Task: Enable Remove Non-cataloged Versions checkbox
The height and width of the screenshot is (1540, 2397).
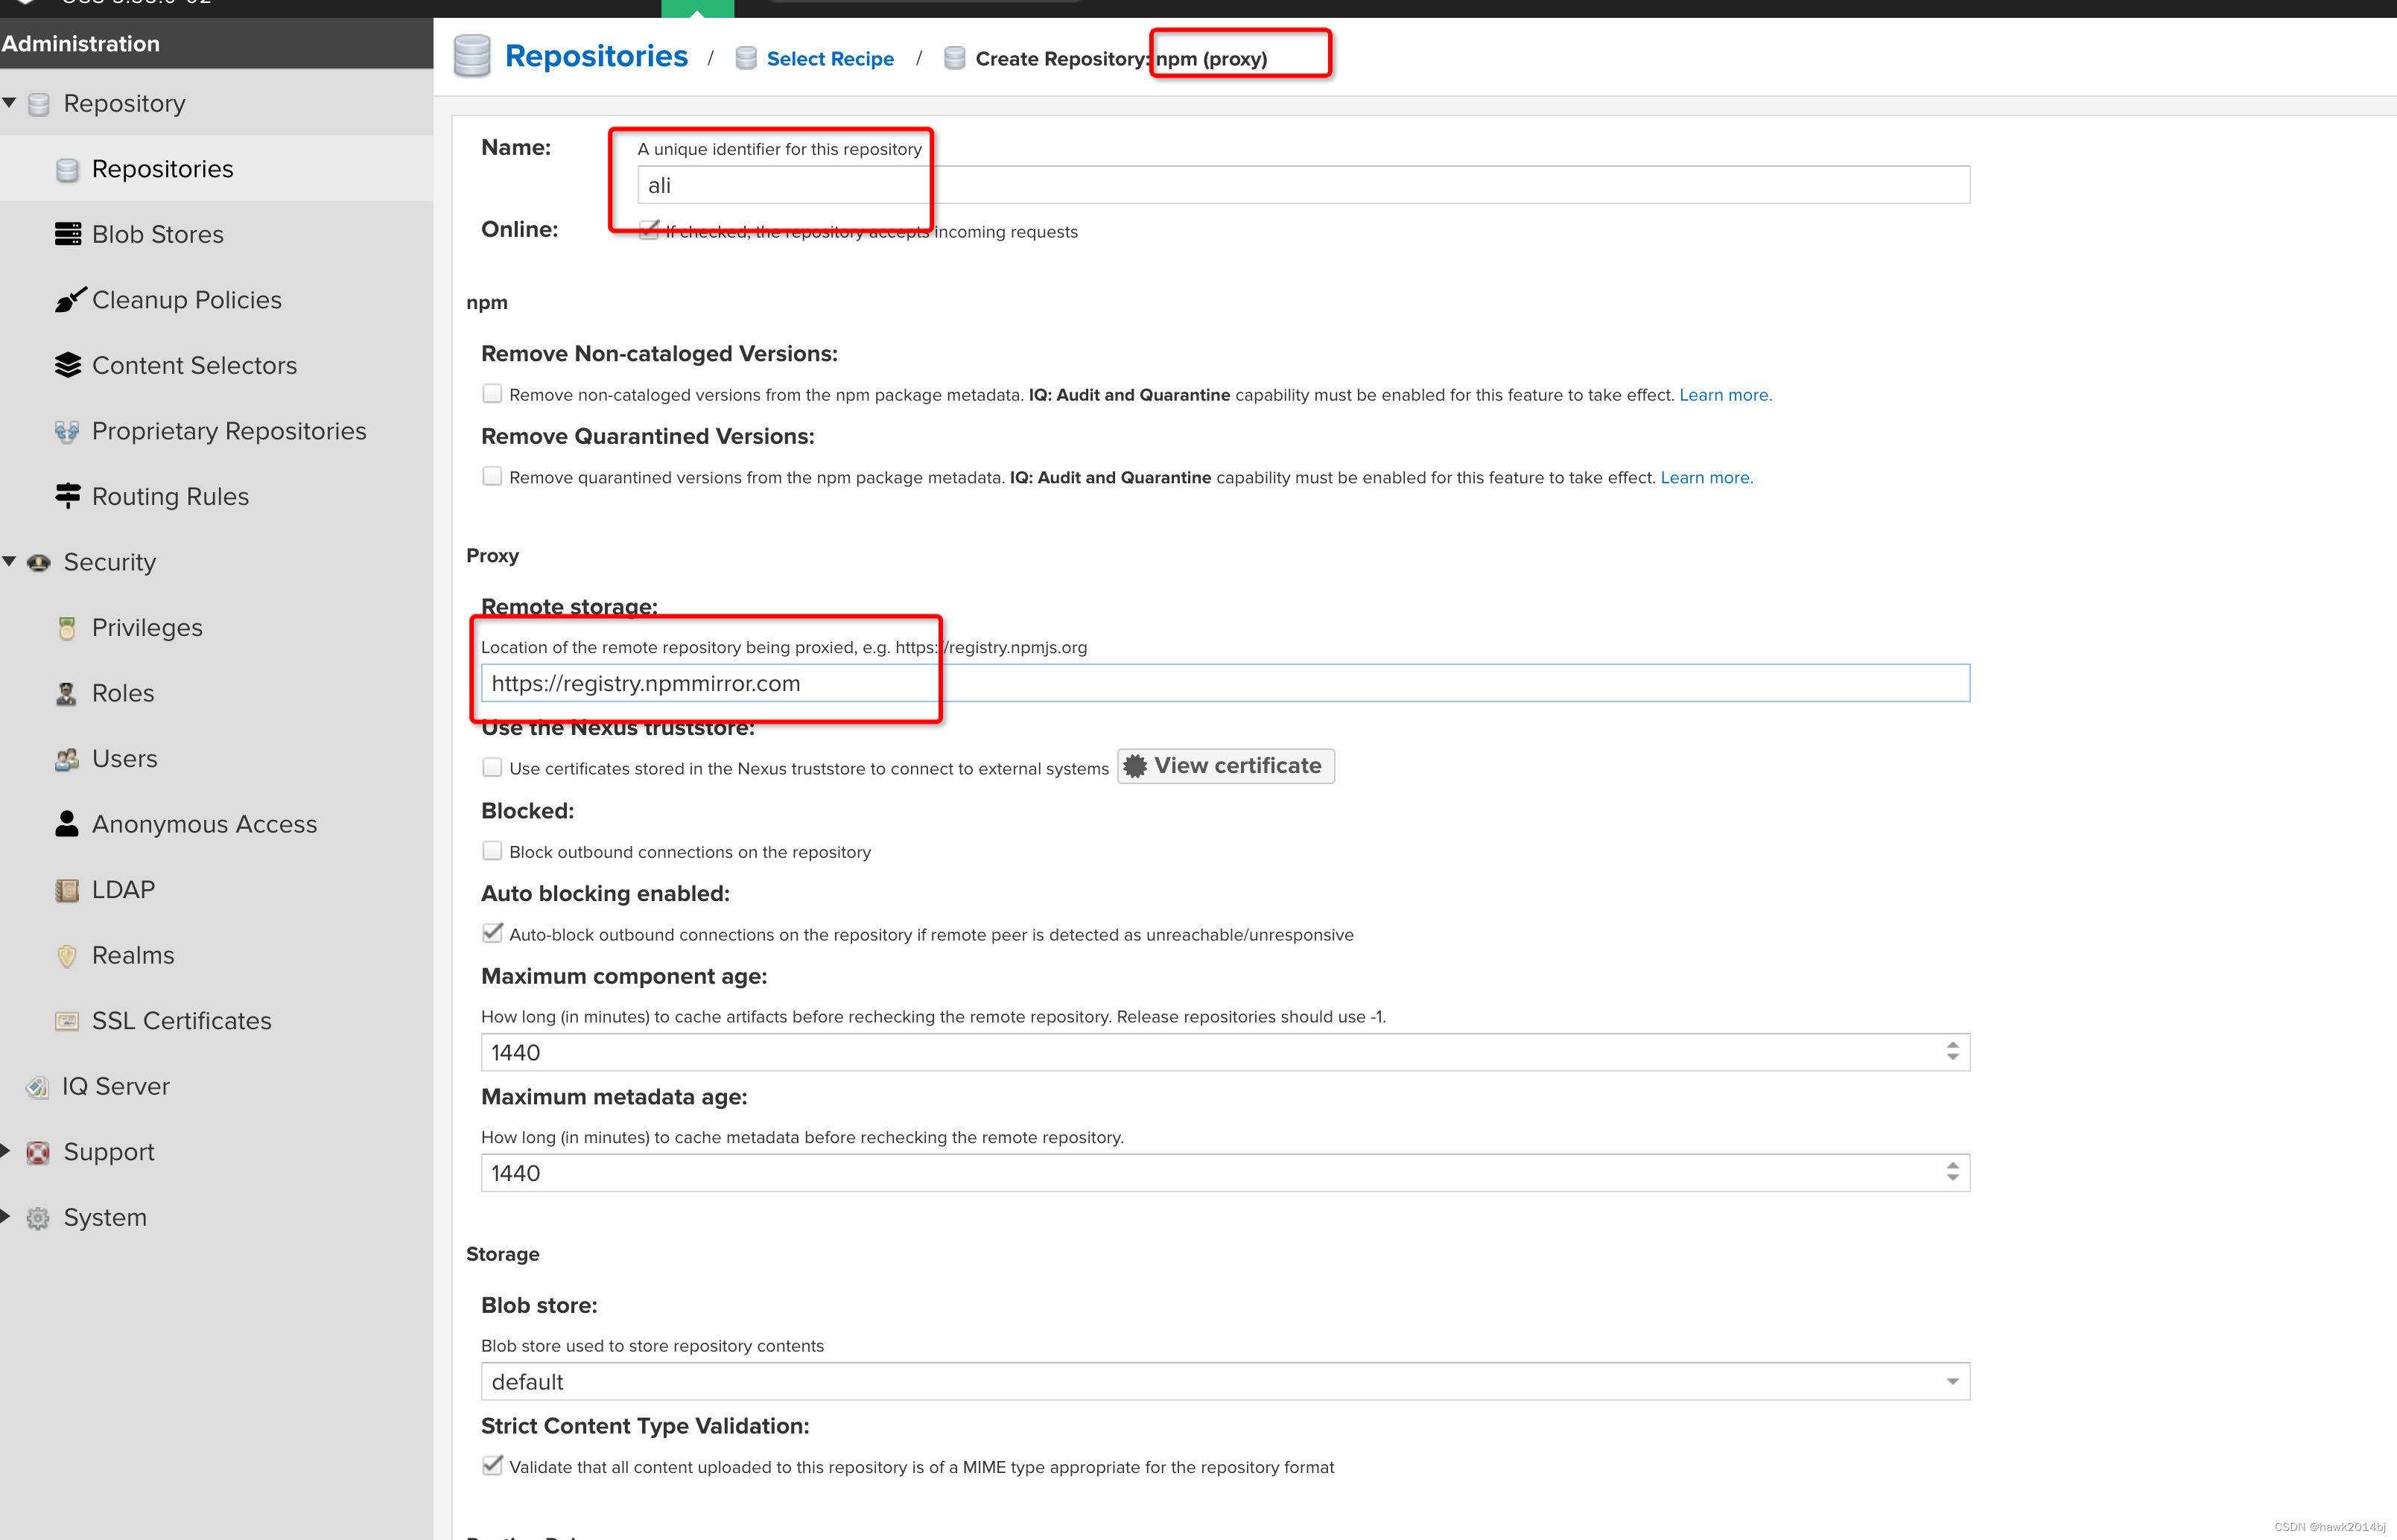Action: click(492, 394)
